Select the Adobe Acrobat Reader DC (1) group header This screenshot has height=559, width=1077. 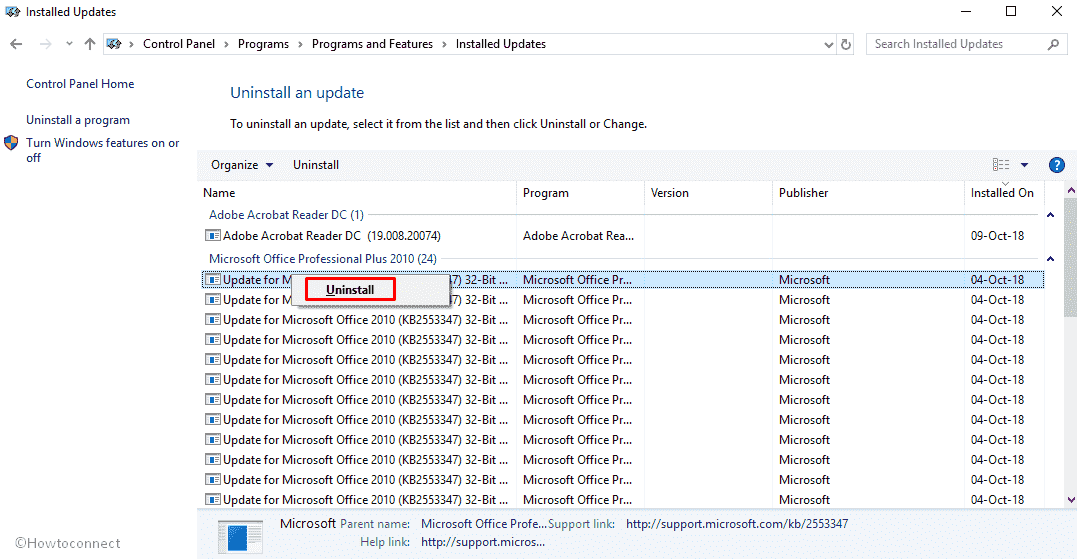coord(286,215)
